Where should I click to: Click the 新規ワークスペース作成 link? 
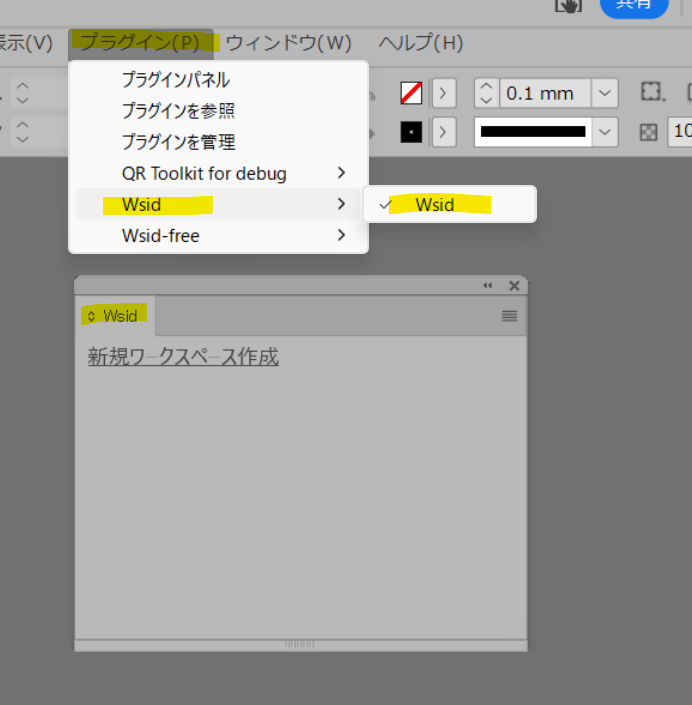pyautogui.click(x=183, y=357)
